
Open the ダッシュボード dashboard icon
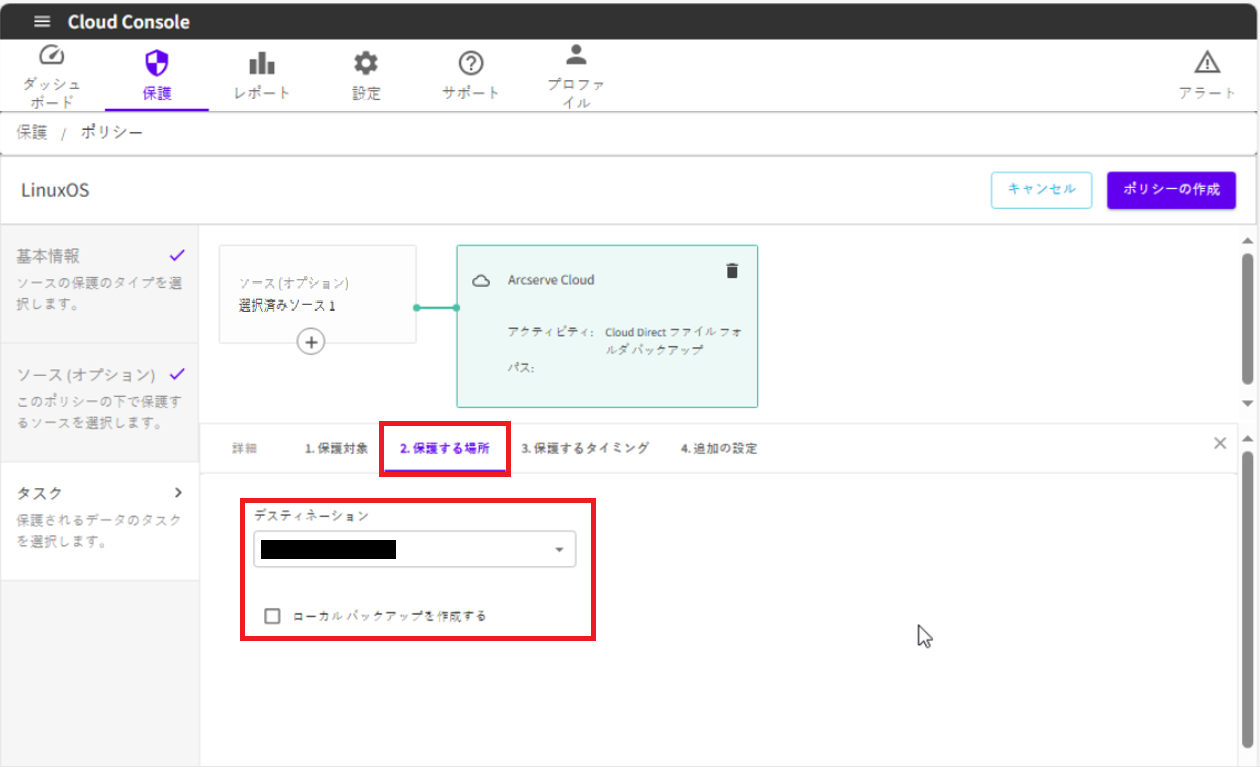tap(51, 57)
